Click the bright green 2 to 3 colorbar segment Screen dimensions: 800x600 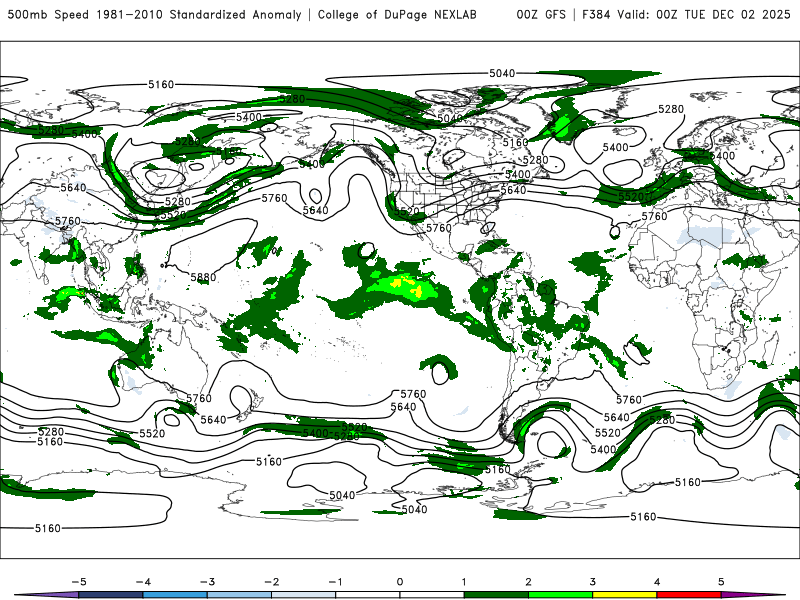click(x=560, y=595)
